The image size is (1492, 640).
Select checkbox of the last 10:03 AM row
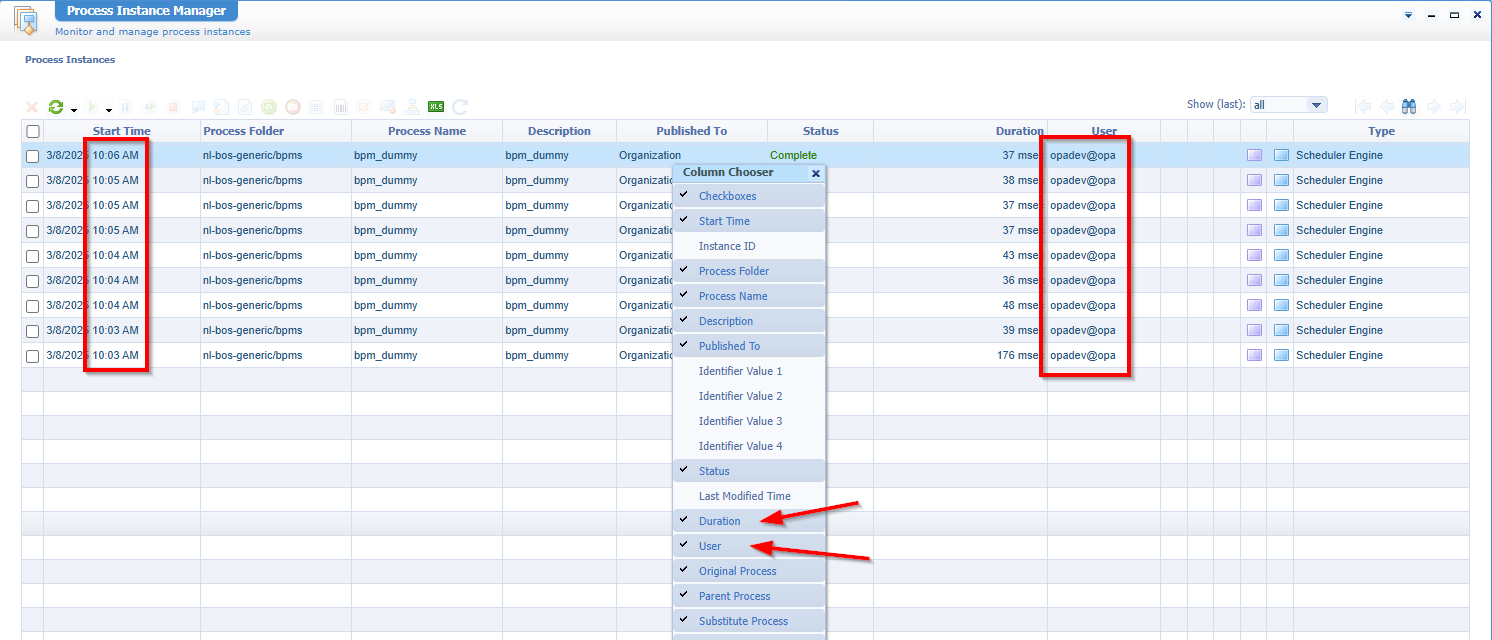(x=33, y=356)
